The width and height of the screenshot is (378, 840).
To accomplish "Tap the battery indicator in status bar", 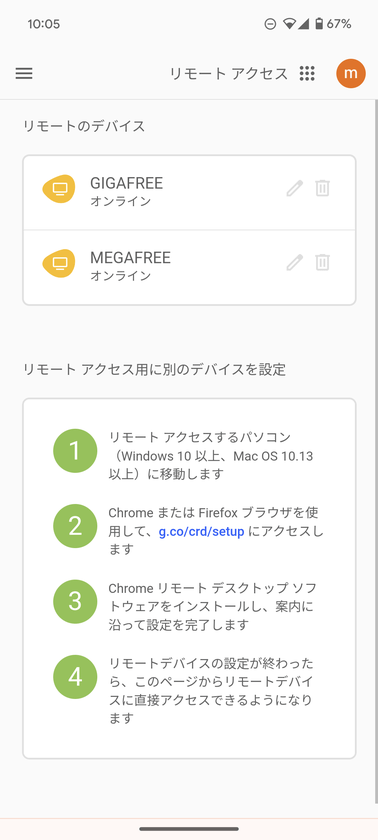I will [x=319, y=24].
